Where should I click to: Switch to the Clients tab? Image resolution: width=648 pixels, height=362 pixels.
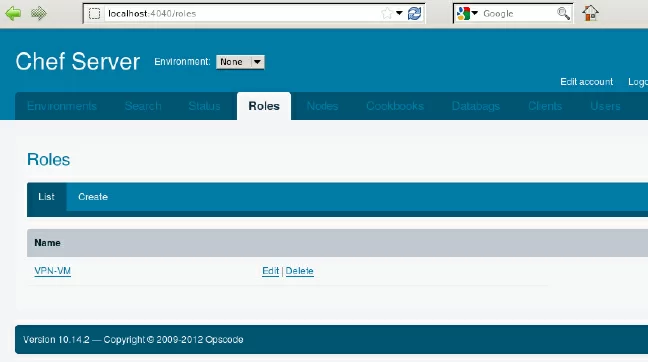545,106
